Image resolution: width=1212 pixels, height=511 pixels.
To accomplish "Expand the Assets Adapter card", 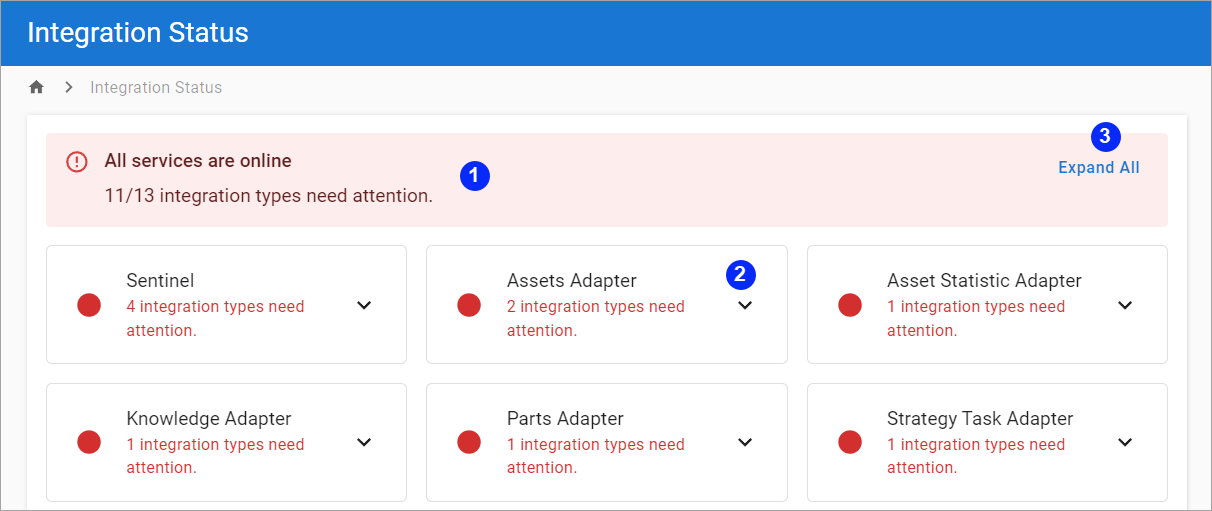I will [745, 305].
